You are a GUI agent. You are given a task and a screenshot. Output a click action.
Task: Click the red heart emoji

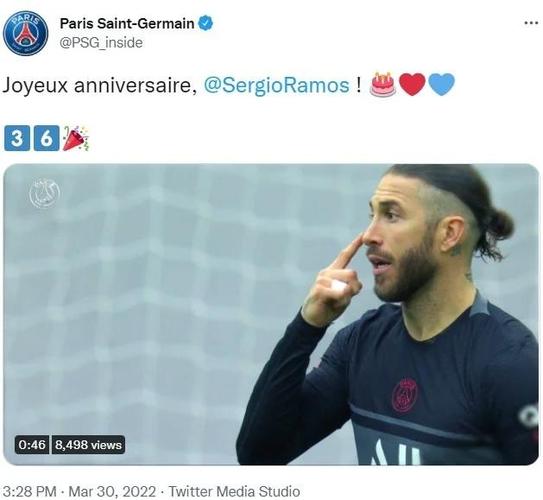(412, 84)
